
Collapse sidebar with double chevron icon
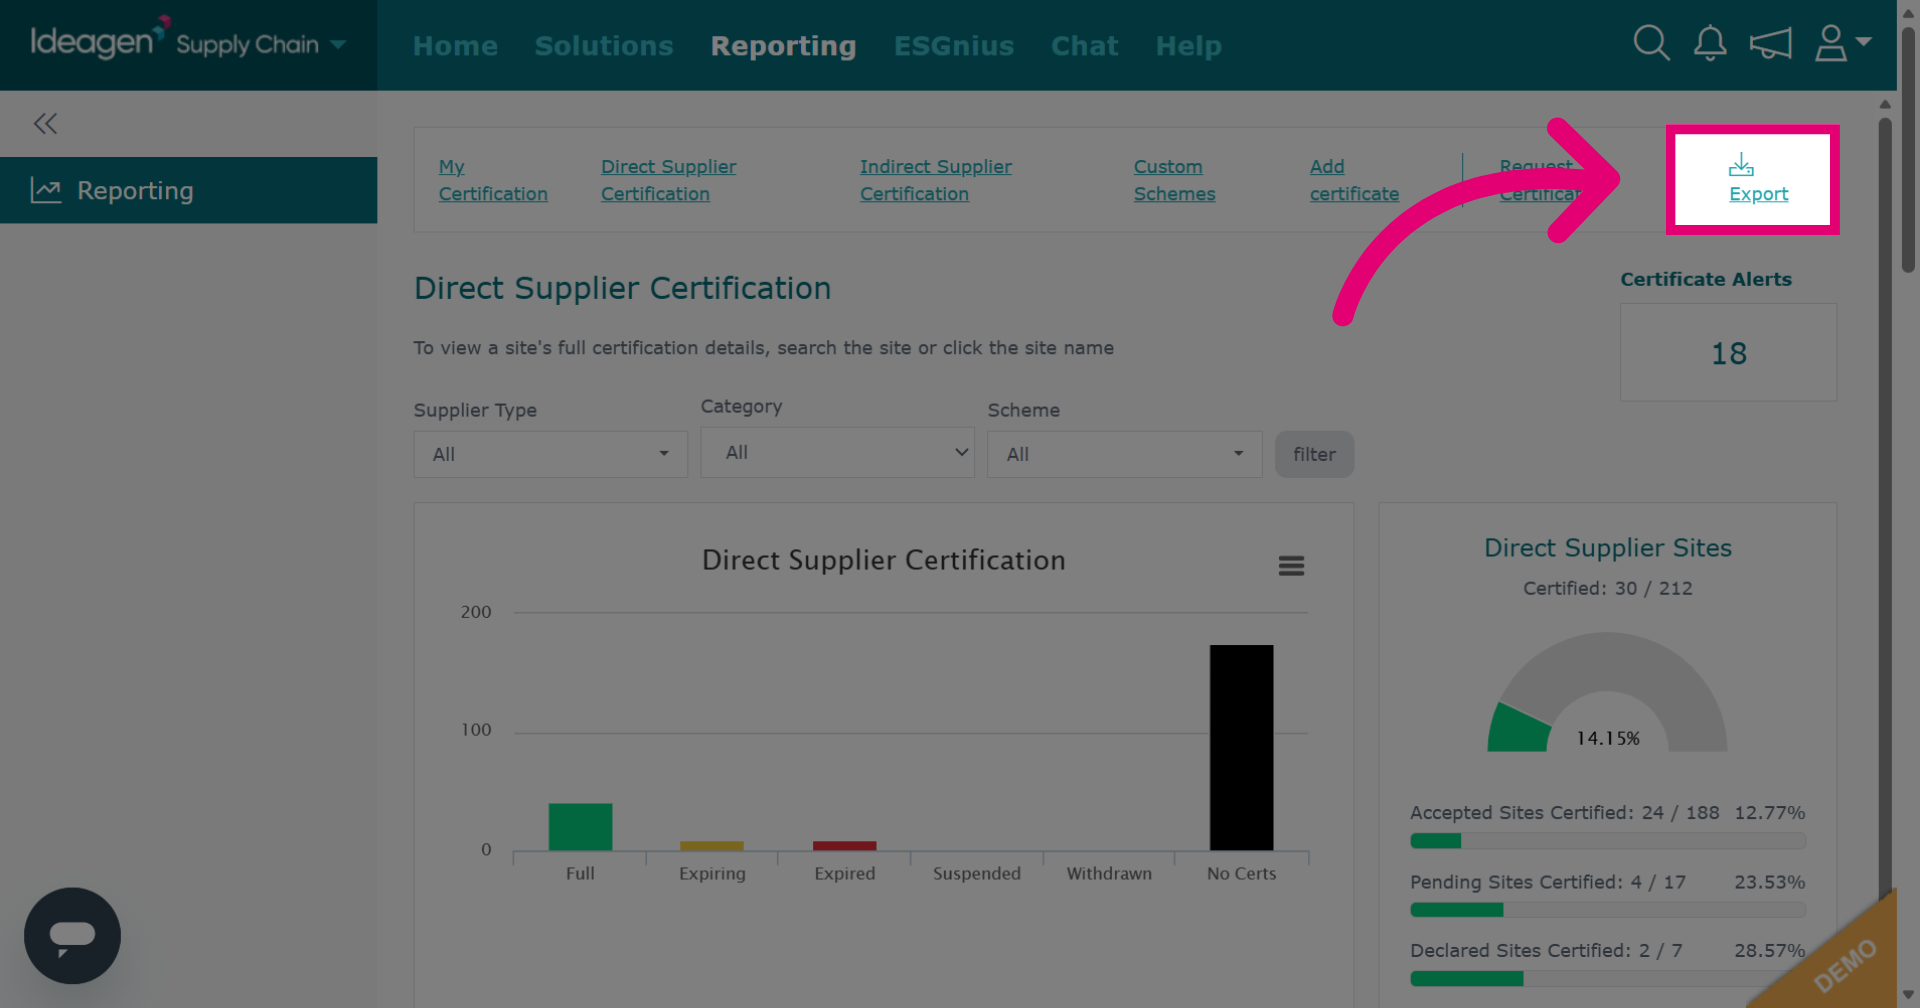pyautogui.click(x=45, y=123)
